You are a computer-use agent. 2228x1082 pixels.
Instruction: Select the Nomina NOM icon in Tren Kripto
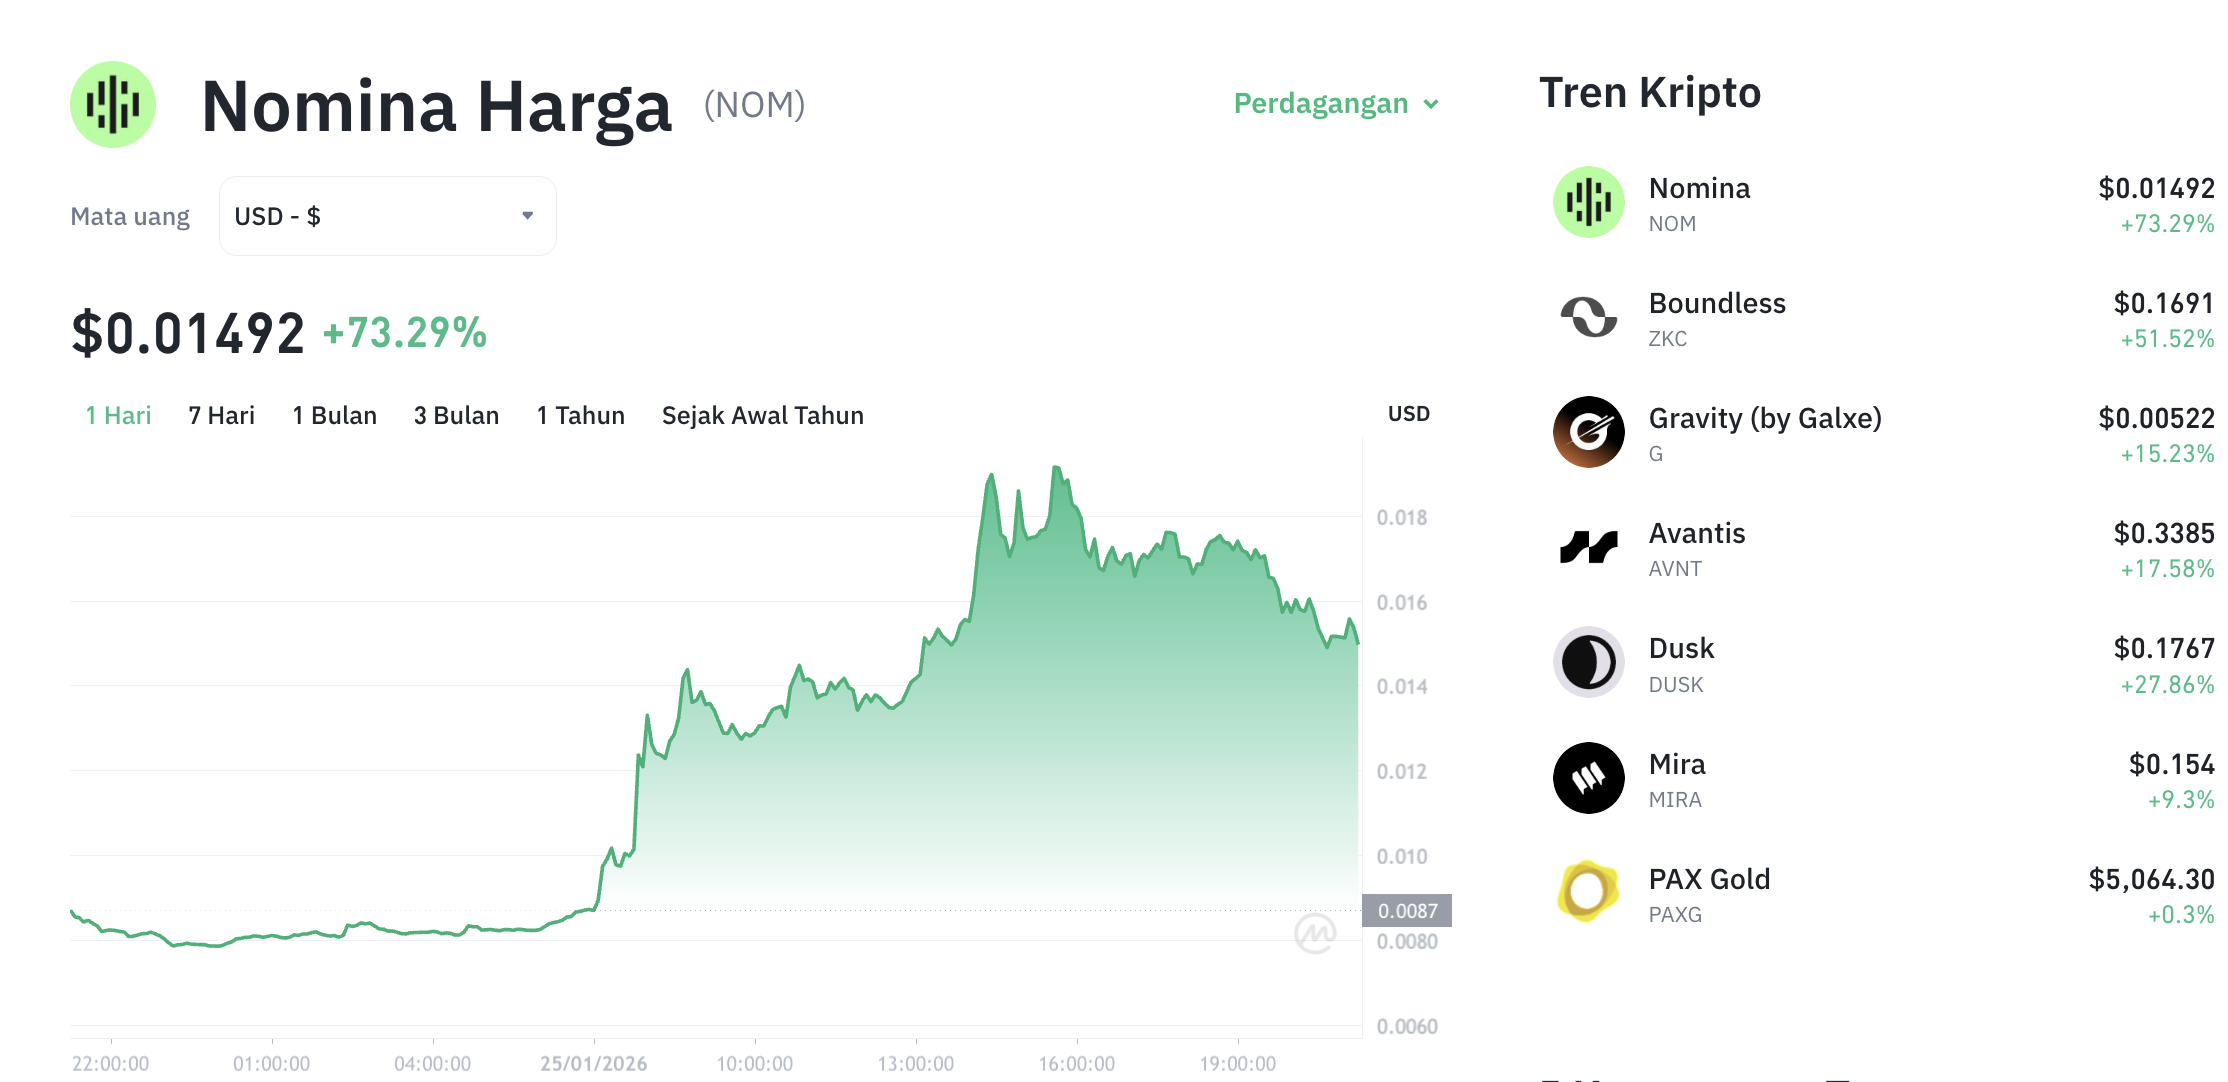point(1588,202)
